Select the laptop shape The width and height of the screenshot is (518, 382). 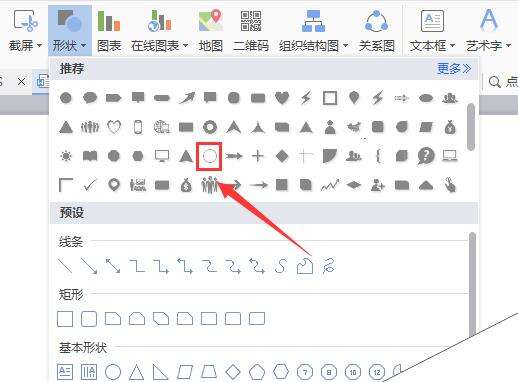(x=450, y=156)
